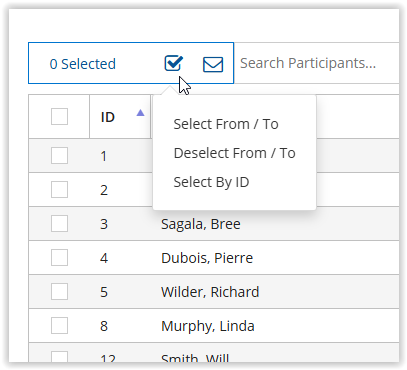
Task: Toggle the select-all header checkbox
Action: click(x=59, y=116)
